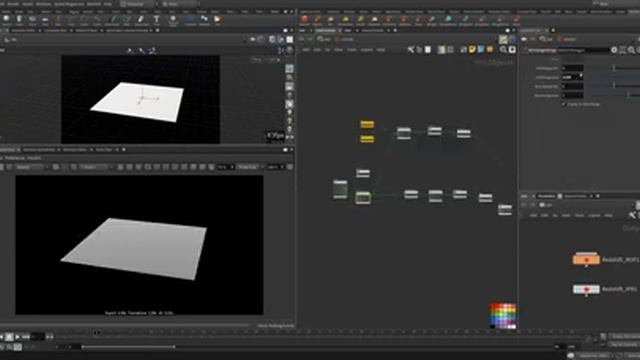Open the update mode dropdown at bottom right
This screenshot has width=640, height=360.
(x=595, y=356)
